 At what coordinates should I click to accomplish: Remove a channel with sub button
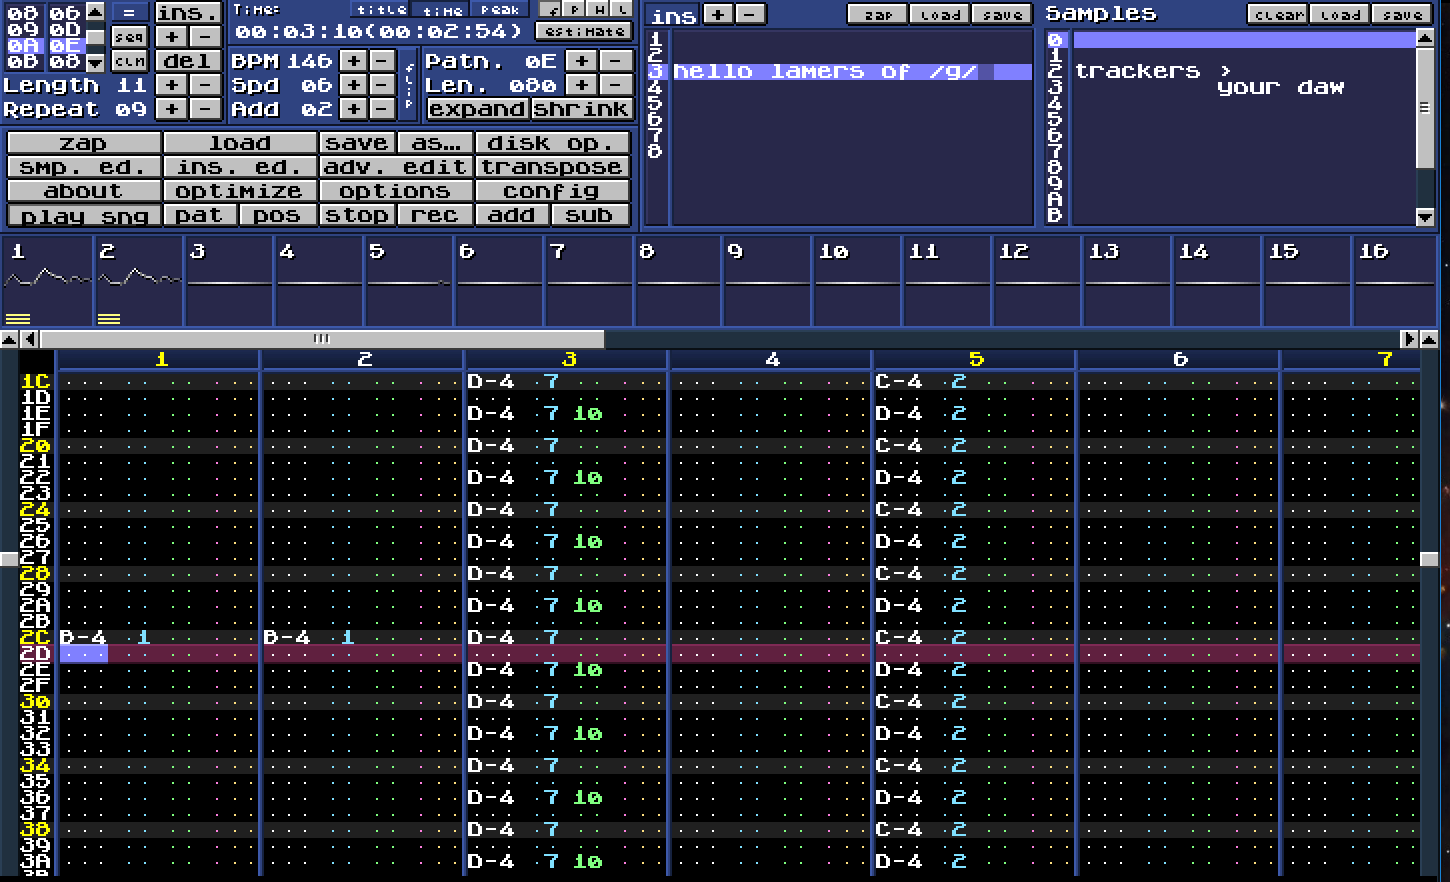(x=591, y=215)
